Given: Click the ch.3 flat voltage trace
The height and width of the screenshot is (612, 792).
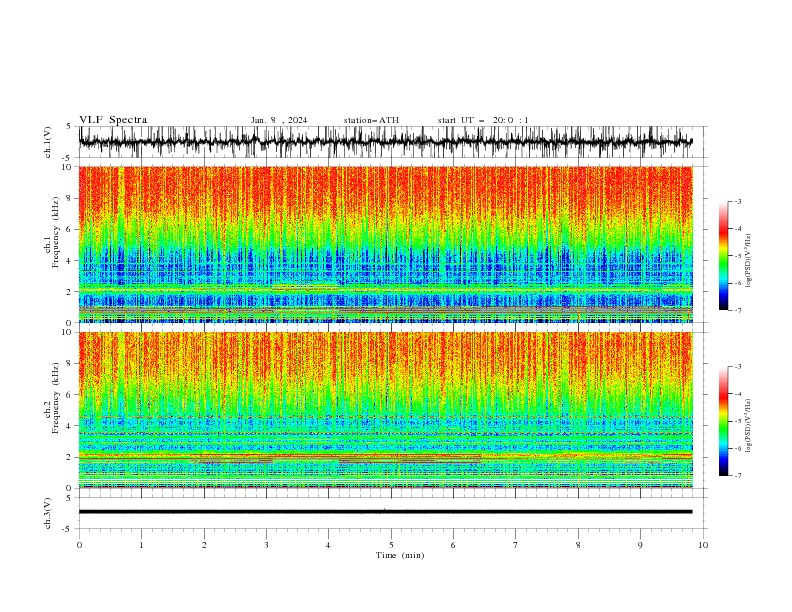Looking at the screenshot, I should coord(385,512).
